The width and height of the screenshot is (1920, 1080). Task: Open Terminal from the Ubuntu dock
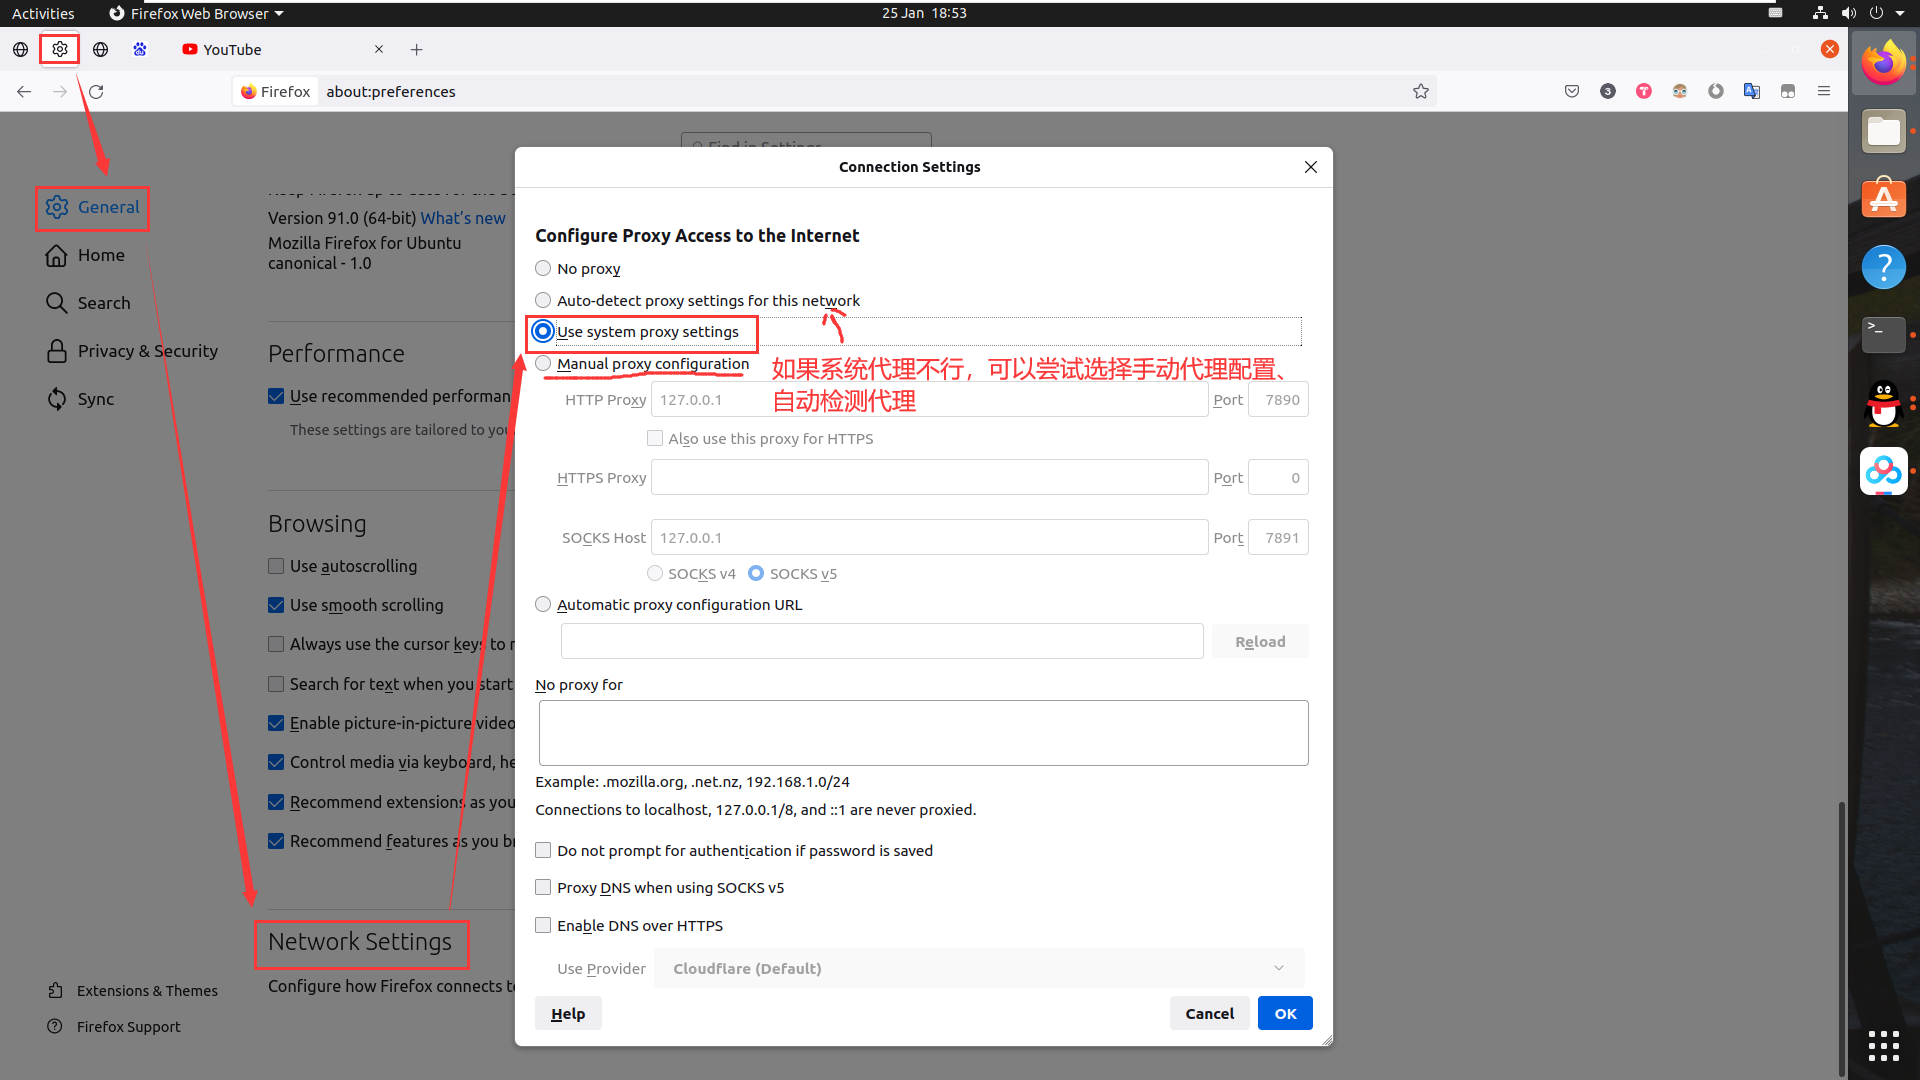pyautogui.click(x=1883, y=334)
